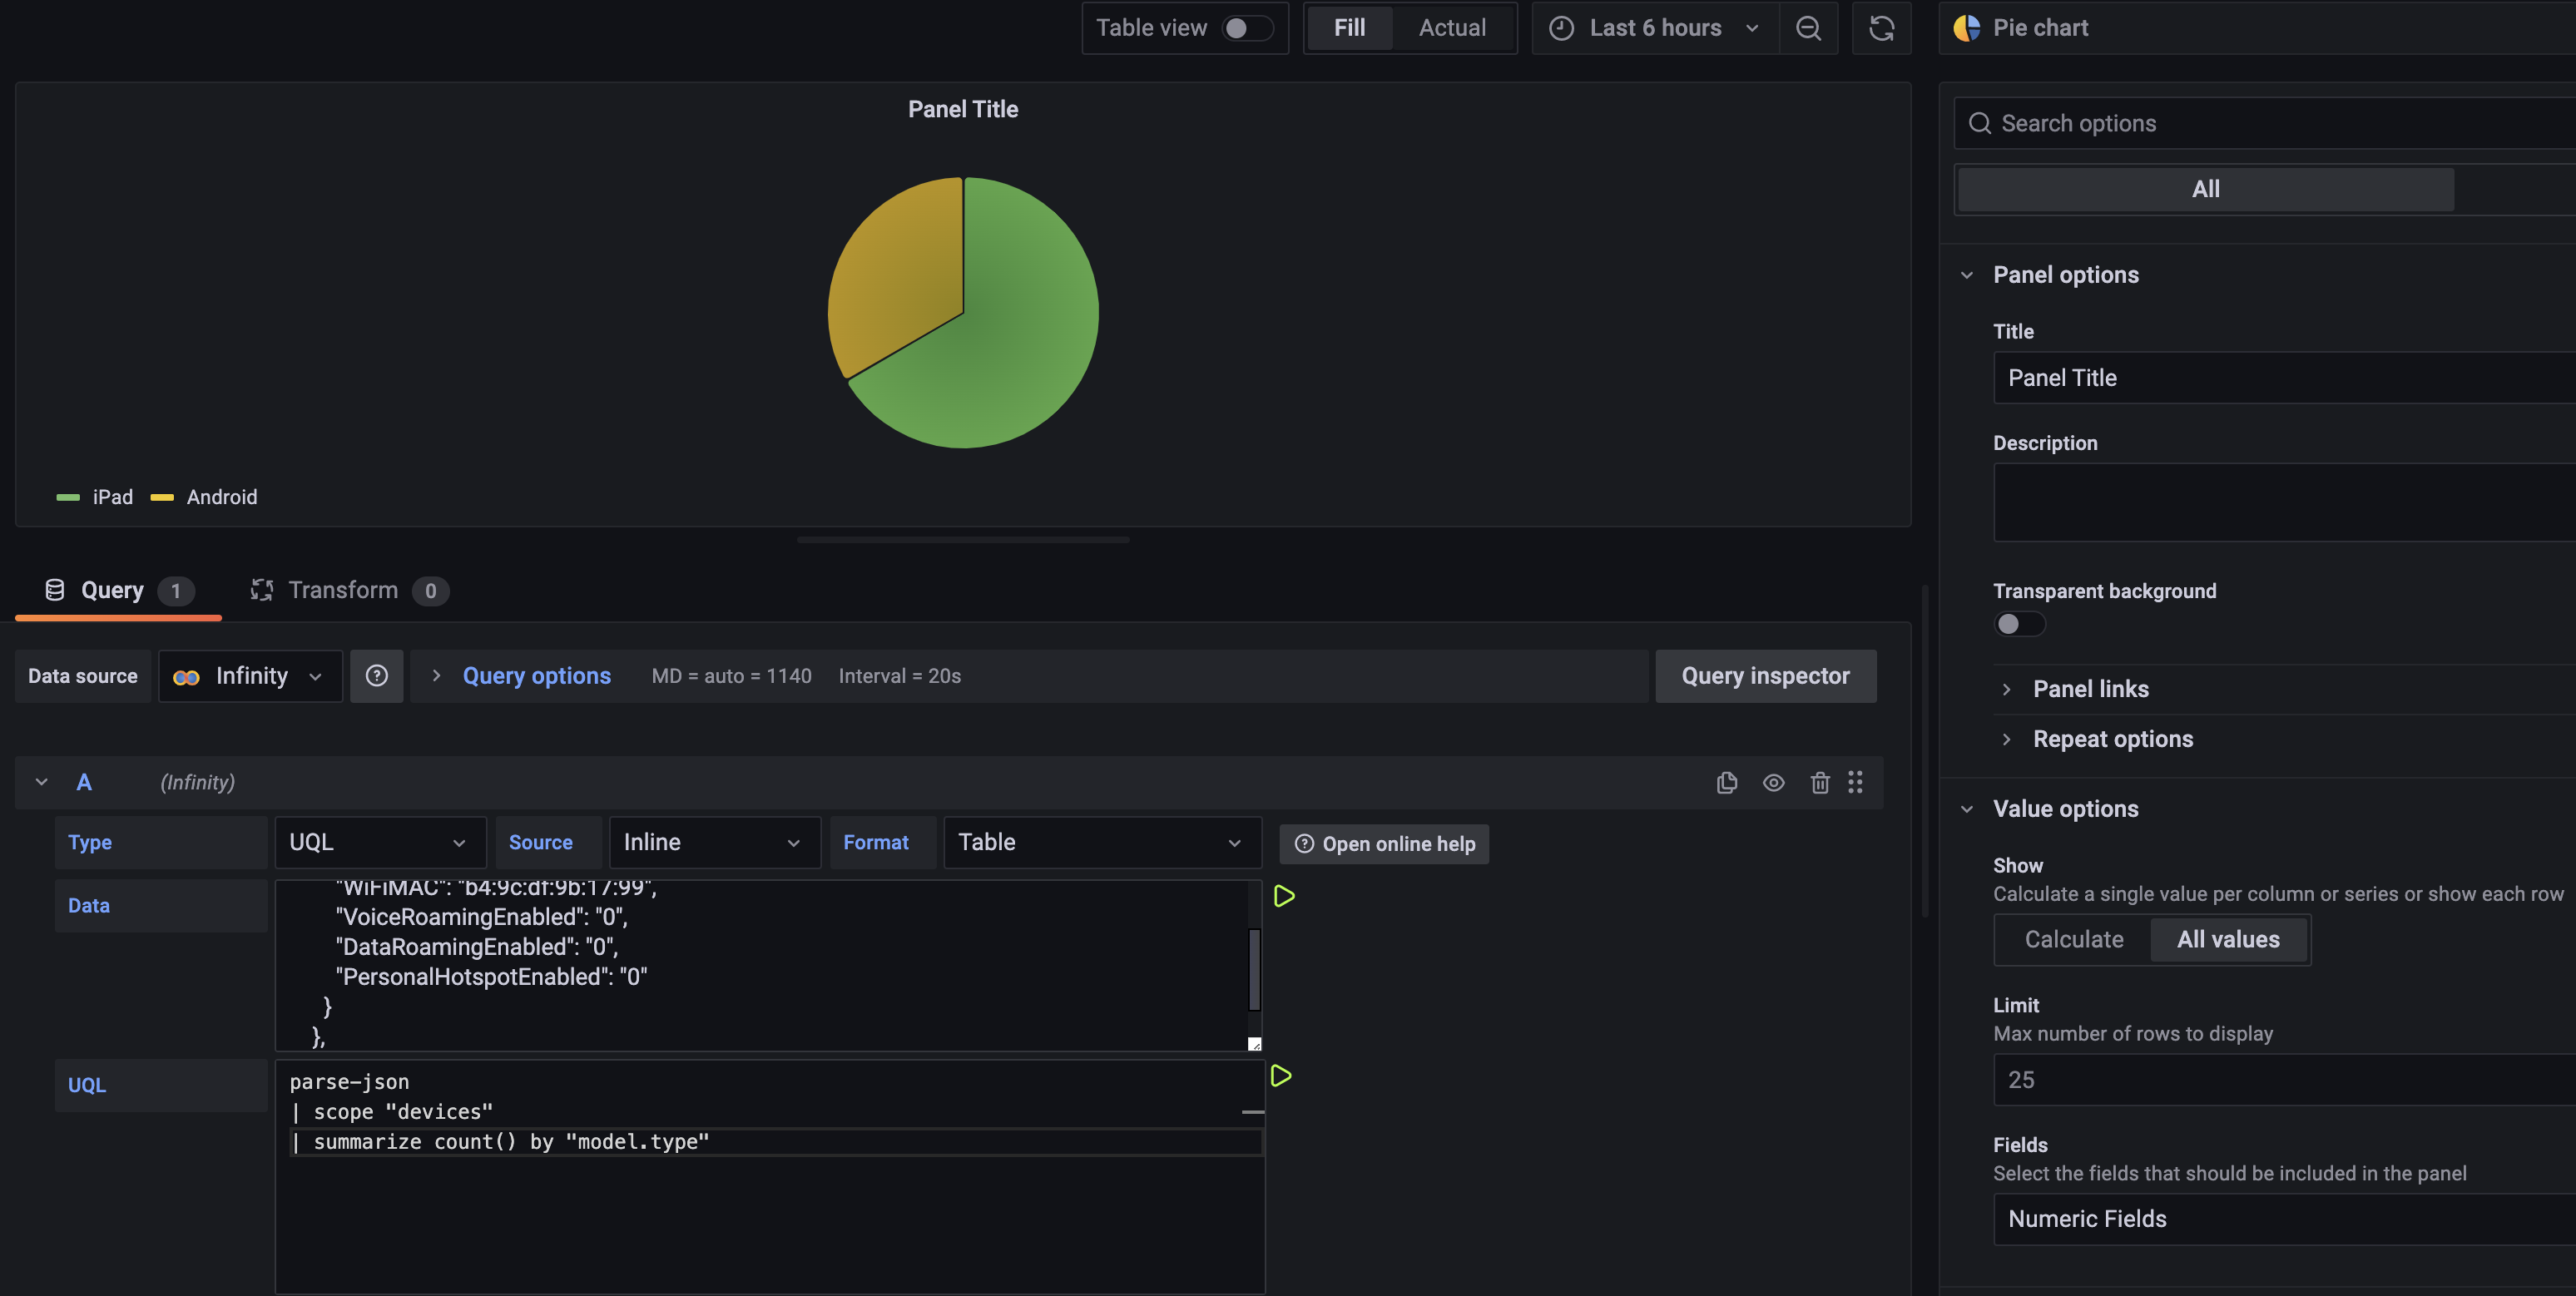This screenshot has height=1296, width=2576.
Task: Enable Transparent background
Action: tap(2019, 624)
